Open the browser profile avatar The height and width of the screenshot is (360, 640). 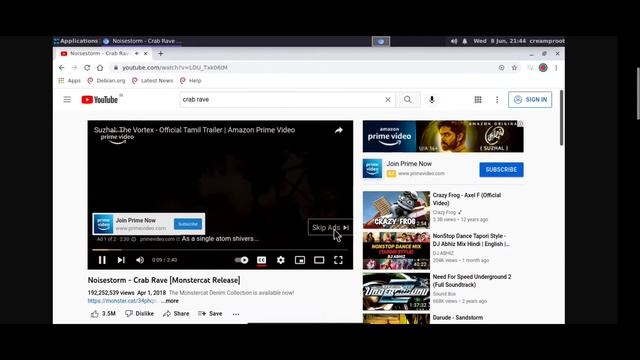tap(543, 68)
